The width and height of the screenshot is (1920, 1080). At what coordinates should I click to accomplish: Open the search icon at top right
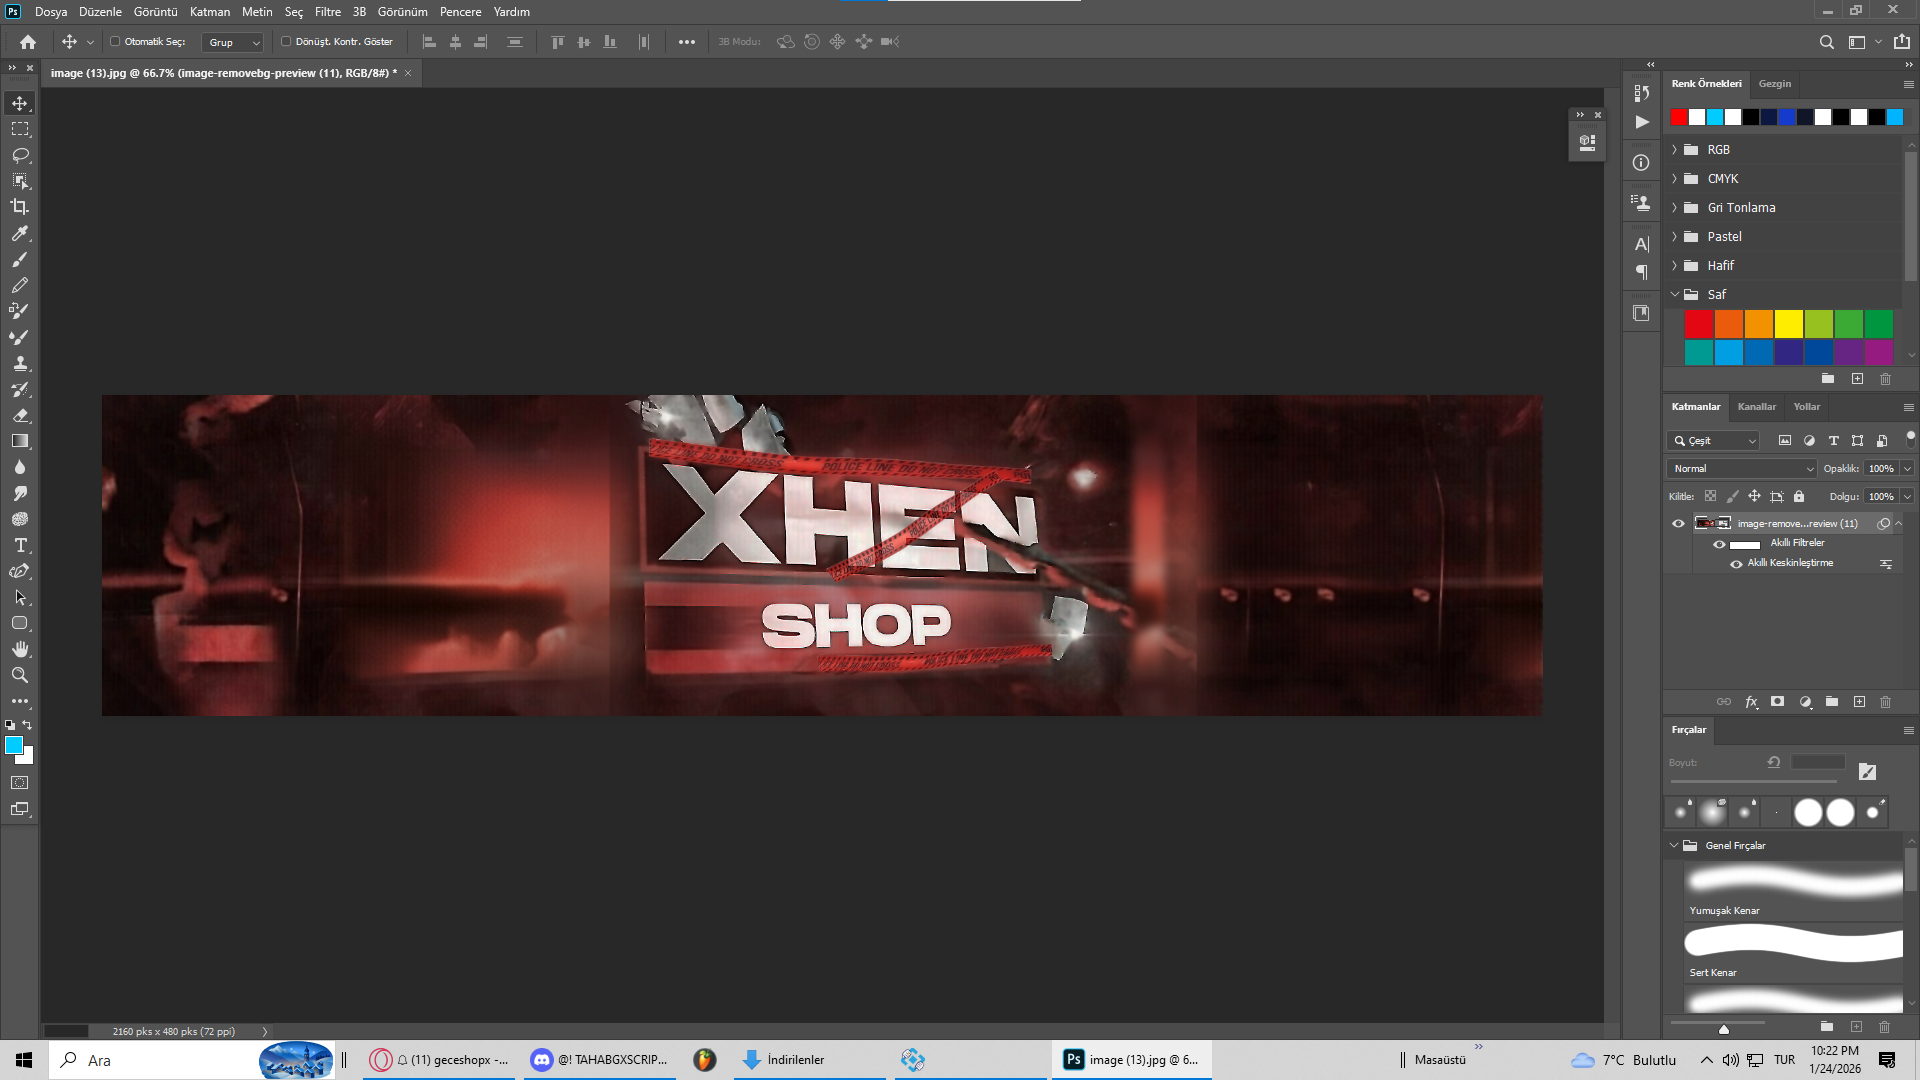point(1827,42)
